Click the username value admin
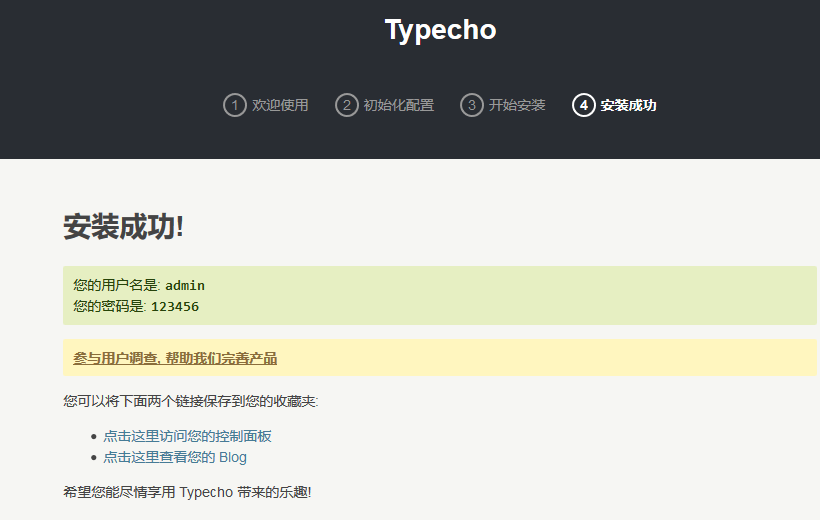Image resolution: width=820 pixels, height=520 pixels. coord(185,286)
